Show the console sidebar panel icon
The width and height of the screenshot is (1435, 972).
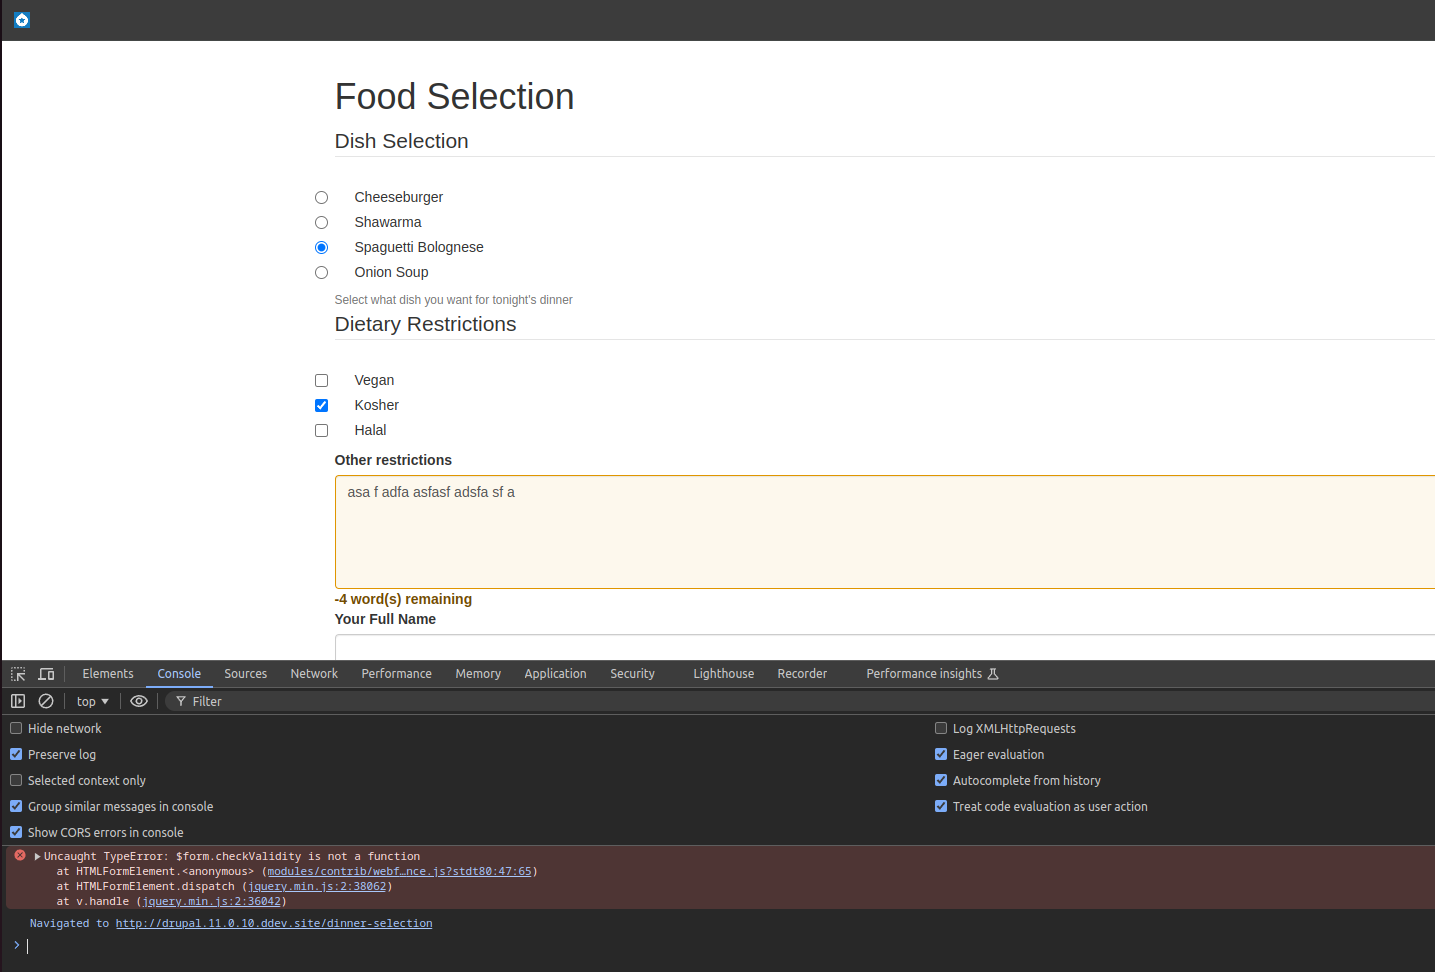[x=18, y=701]
